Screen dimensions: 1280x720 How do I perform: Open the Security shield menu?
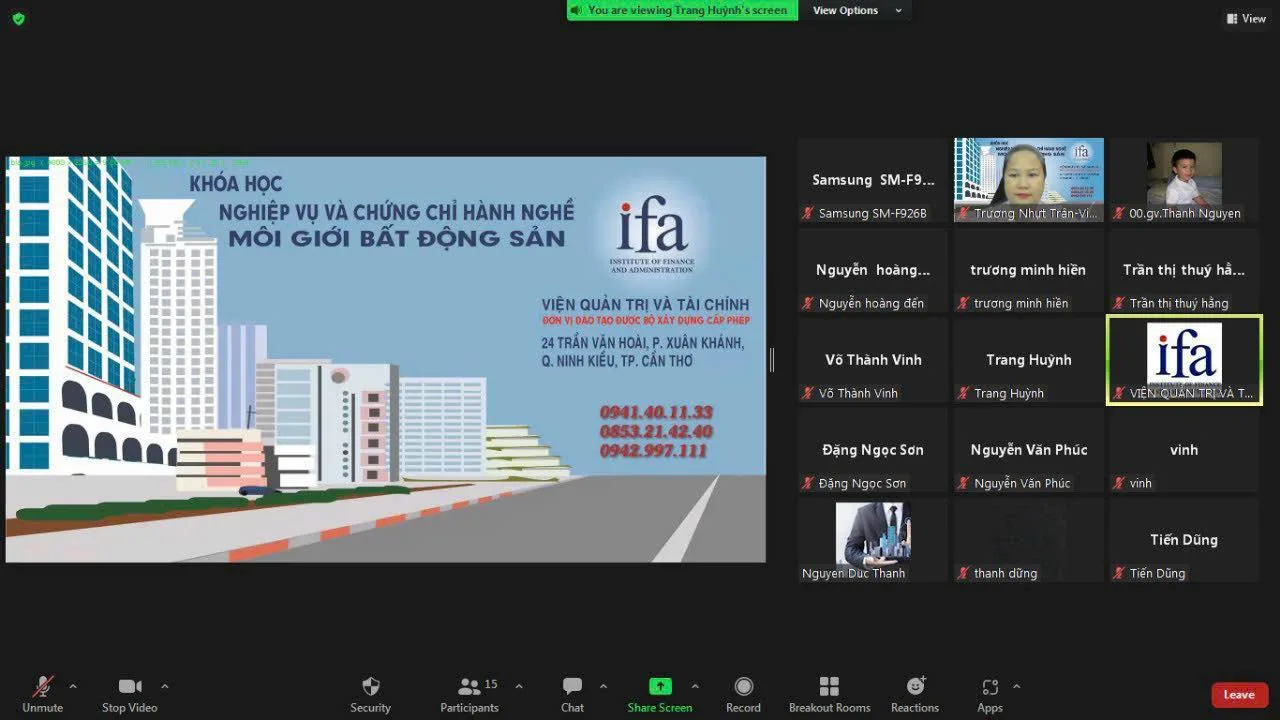click(x=370, y=694)
